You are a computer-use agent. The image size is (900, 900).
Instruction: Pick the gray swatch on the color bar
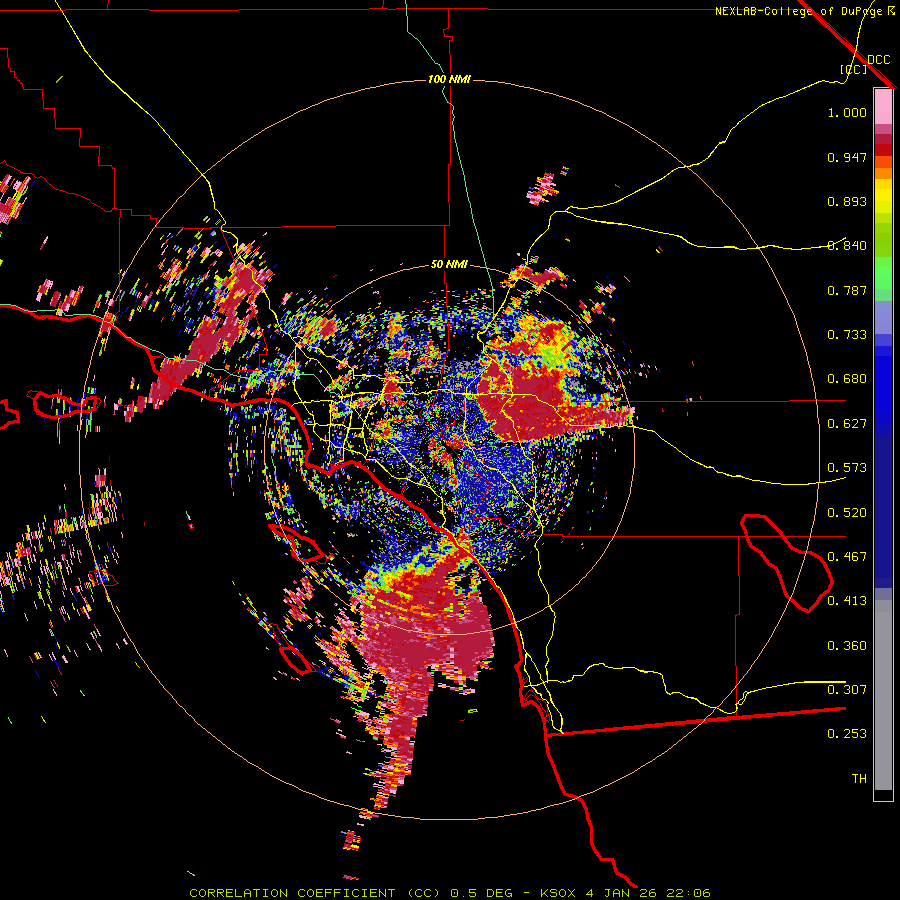point(883,695)
